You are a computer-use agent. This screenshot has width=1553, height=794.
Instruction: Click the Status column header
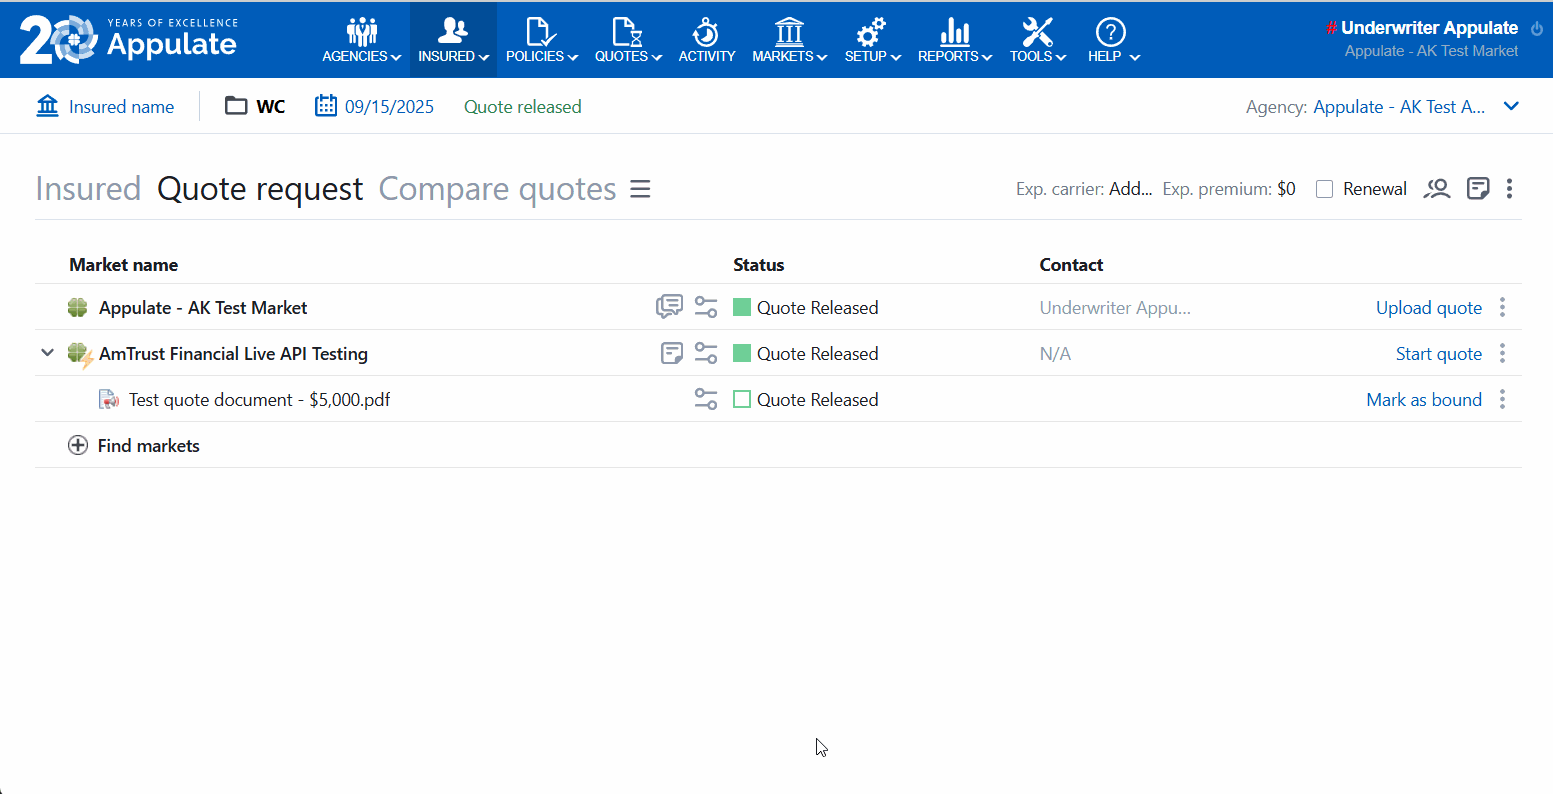pyautogui.click(x=759, y=265)
